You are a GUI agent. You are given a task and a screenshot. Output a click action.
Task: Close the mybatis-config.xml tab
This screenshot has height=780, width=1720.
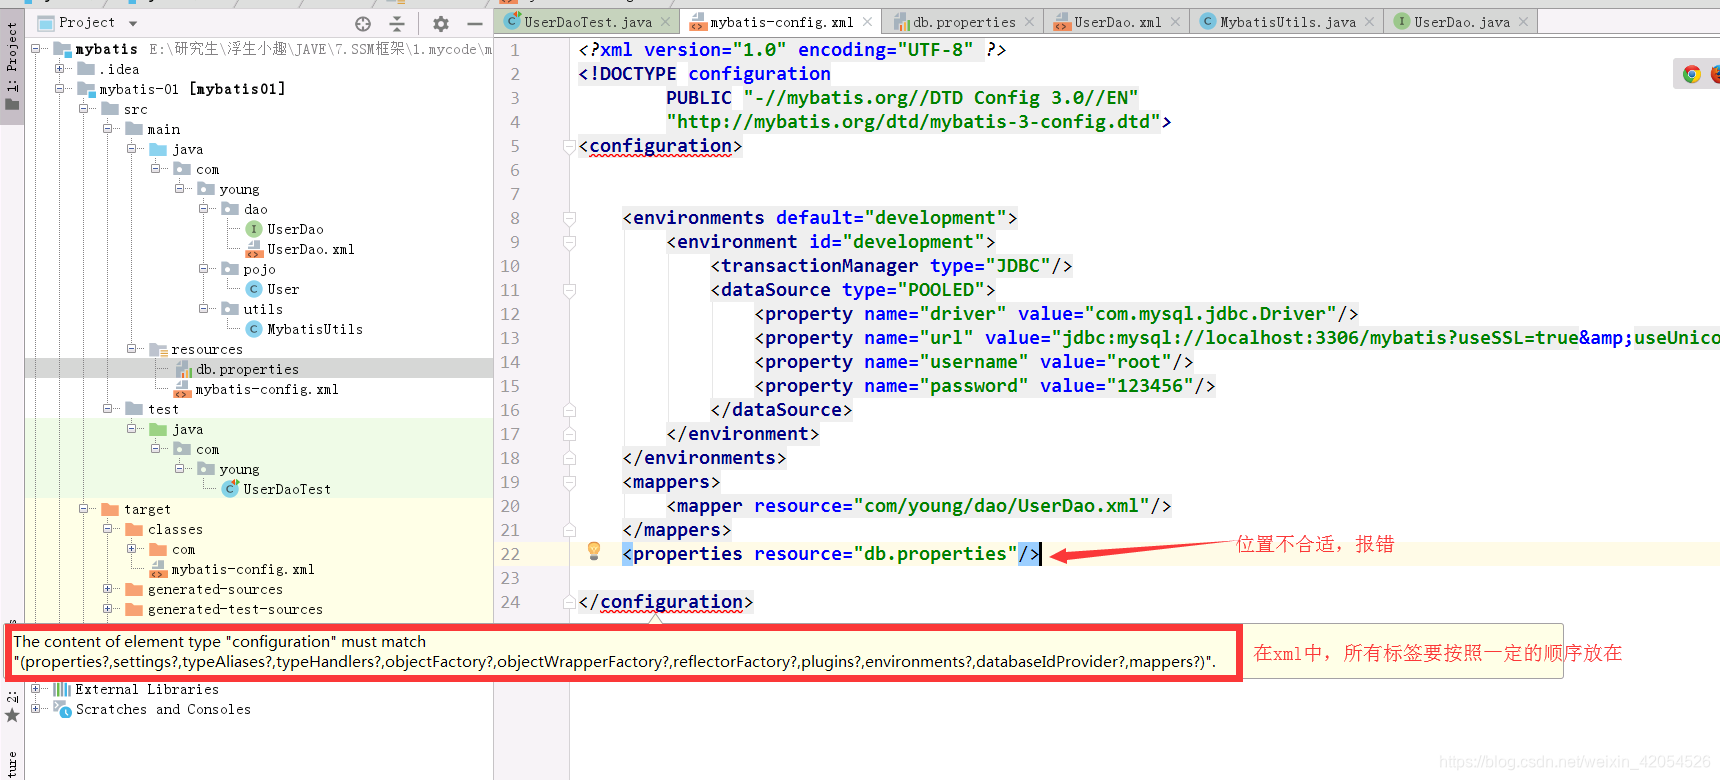tap(867, 22)
